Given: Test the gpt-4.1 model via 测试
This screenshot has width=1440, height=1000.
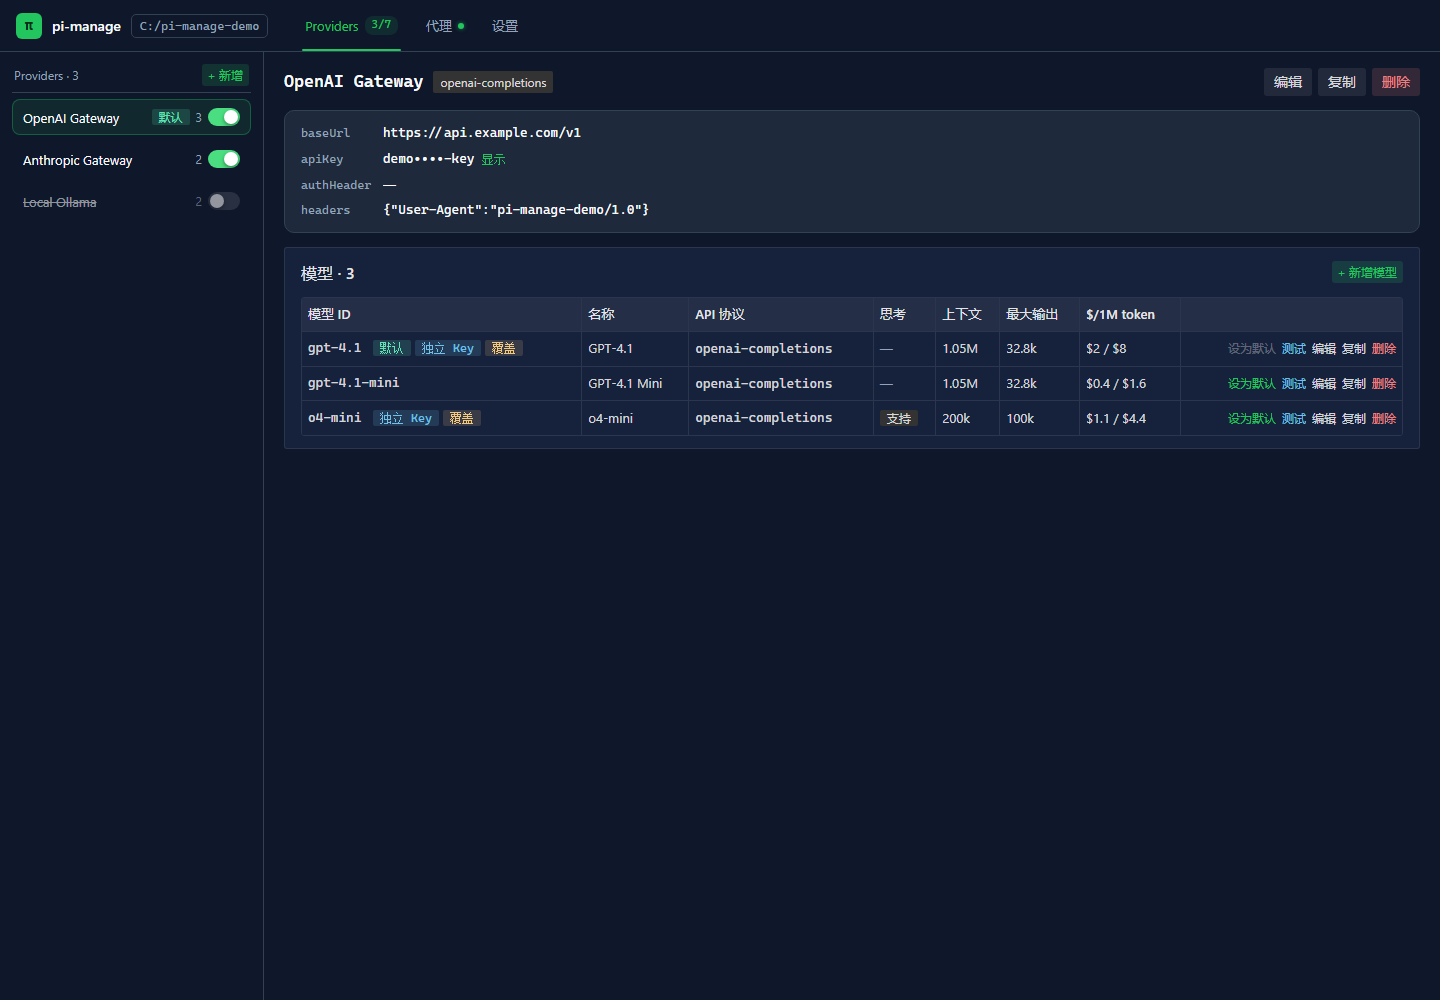Looking at the screenshot, I should click(1294, 349).
